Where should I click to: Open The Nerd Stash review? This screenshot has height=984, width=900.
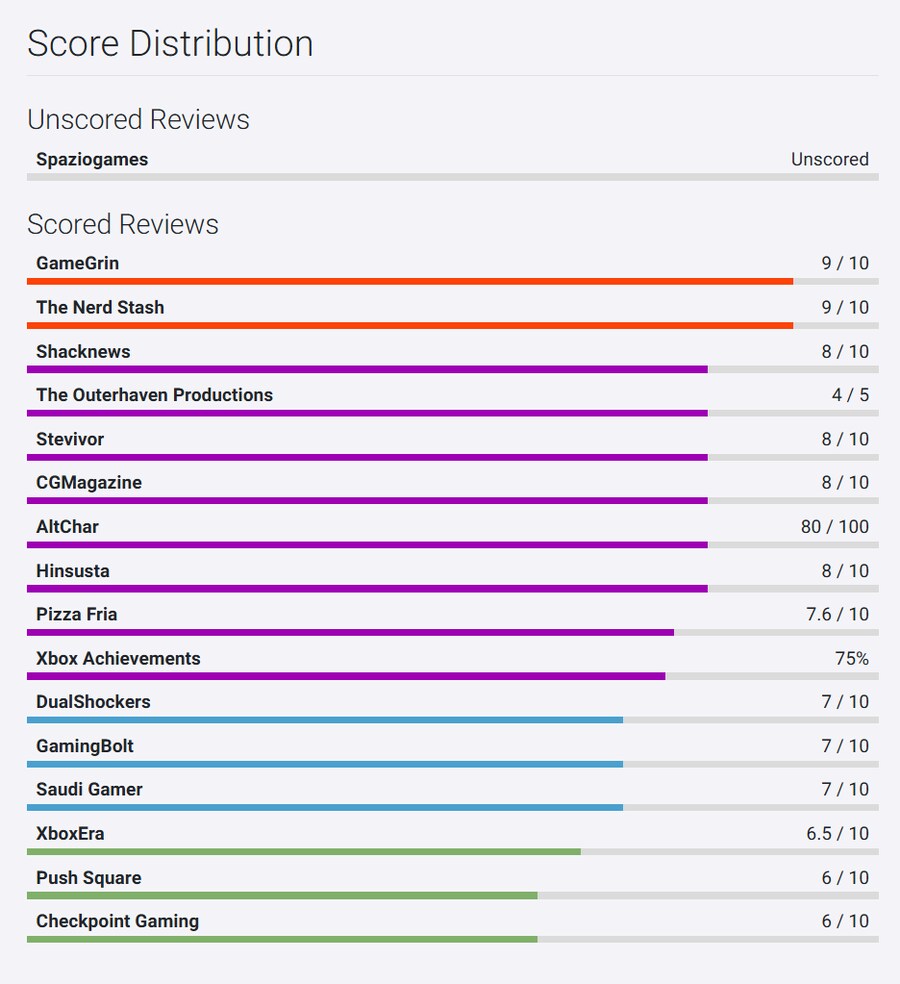coord(100,307)
